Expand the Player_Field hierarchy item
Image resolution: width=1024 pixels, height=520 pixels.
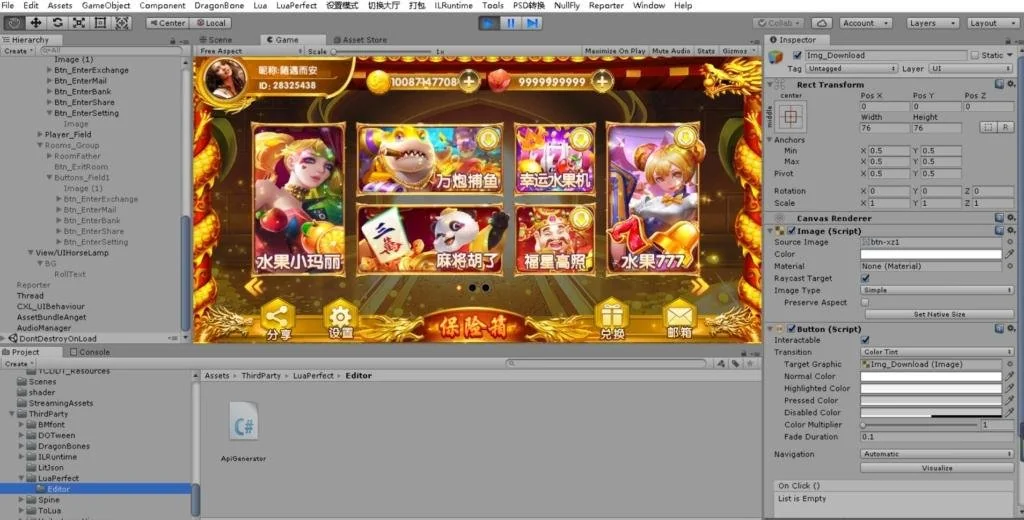pyautogui.click(x=40, y=134)
